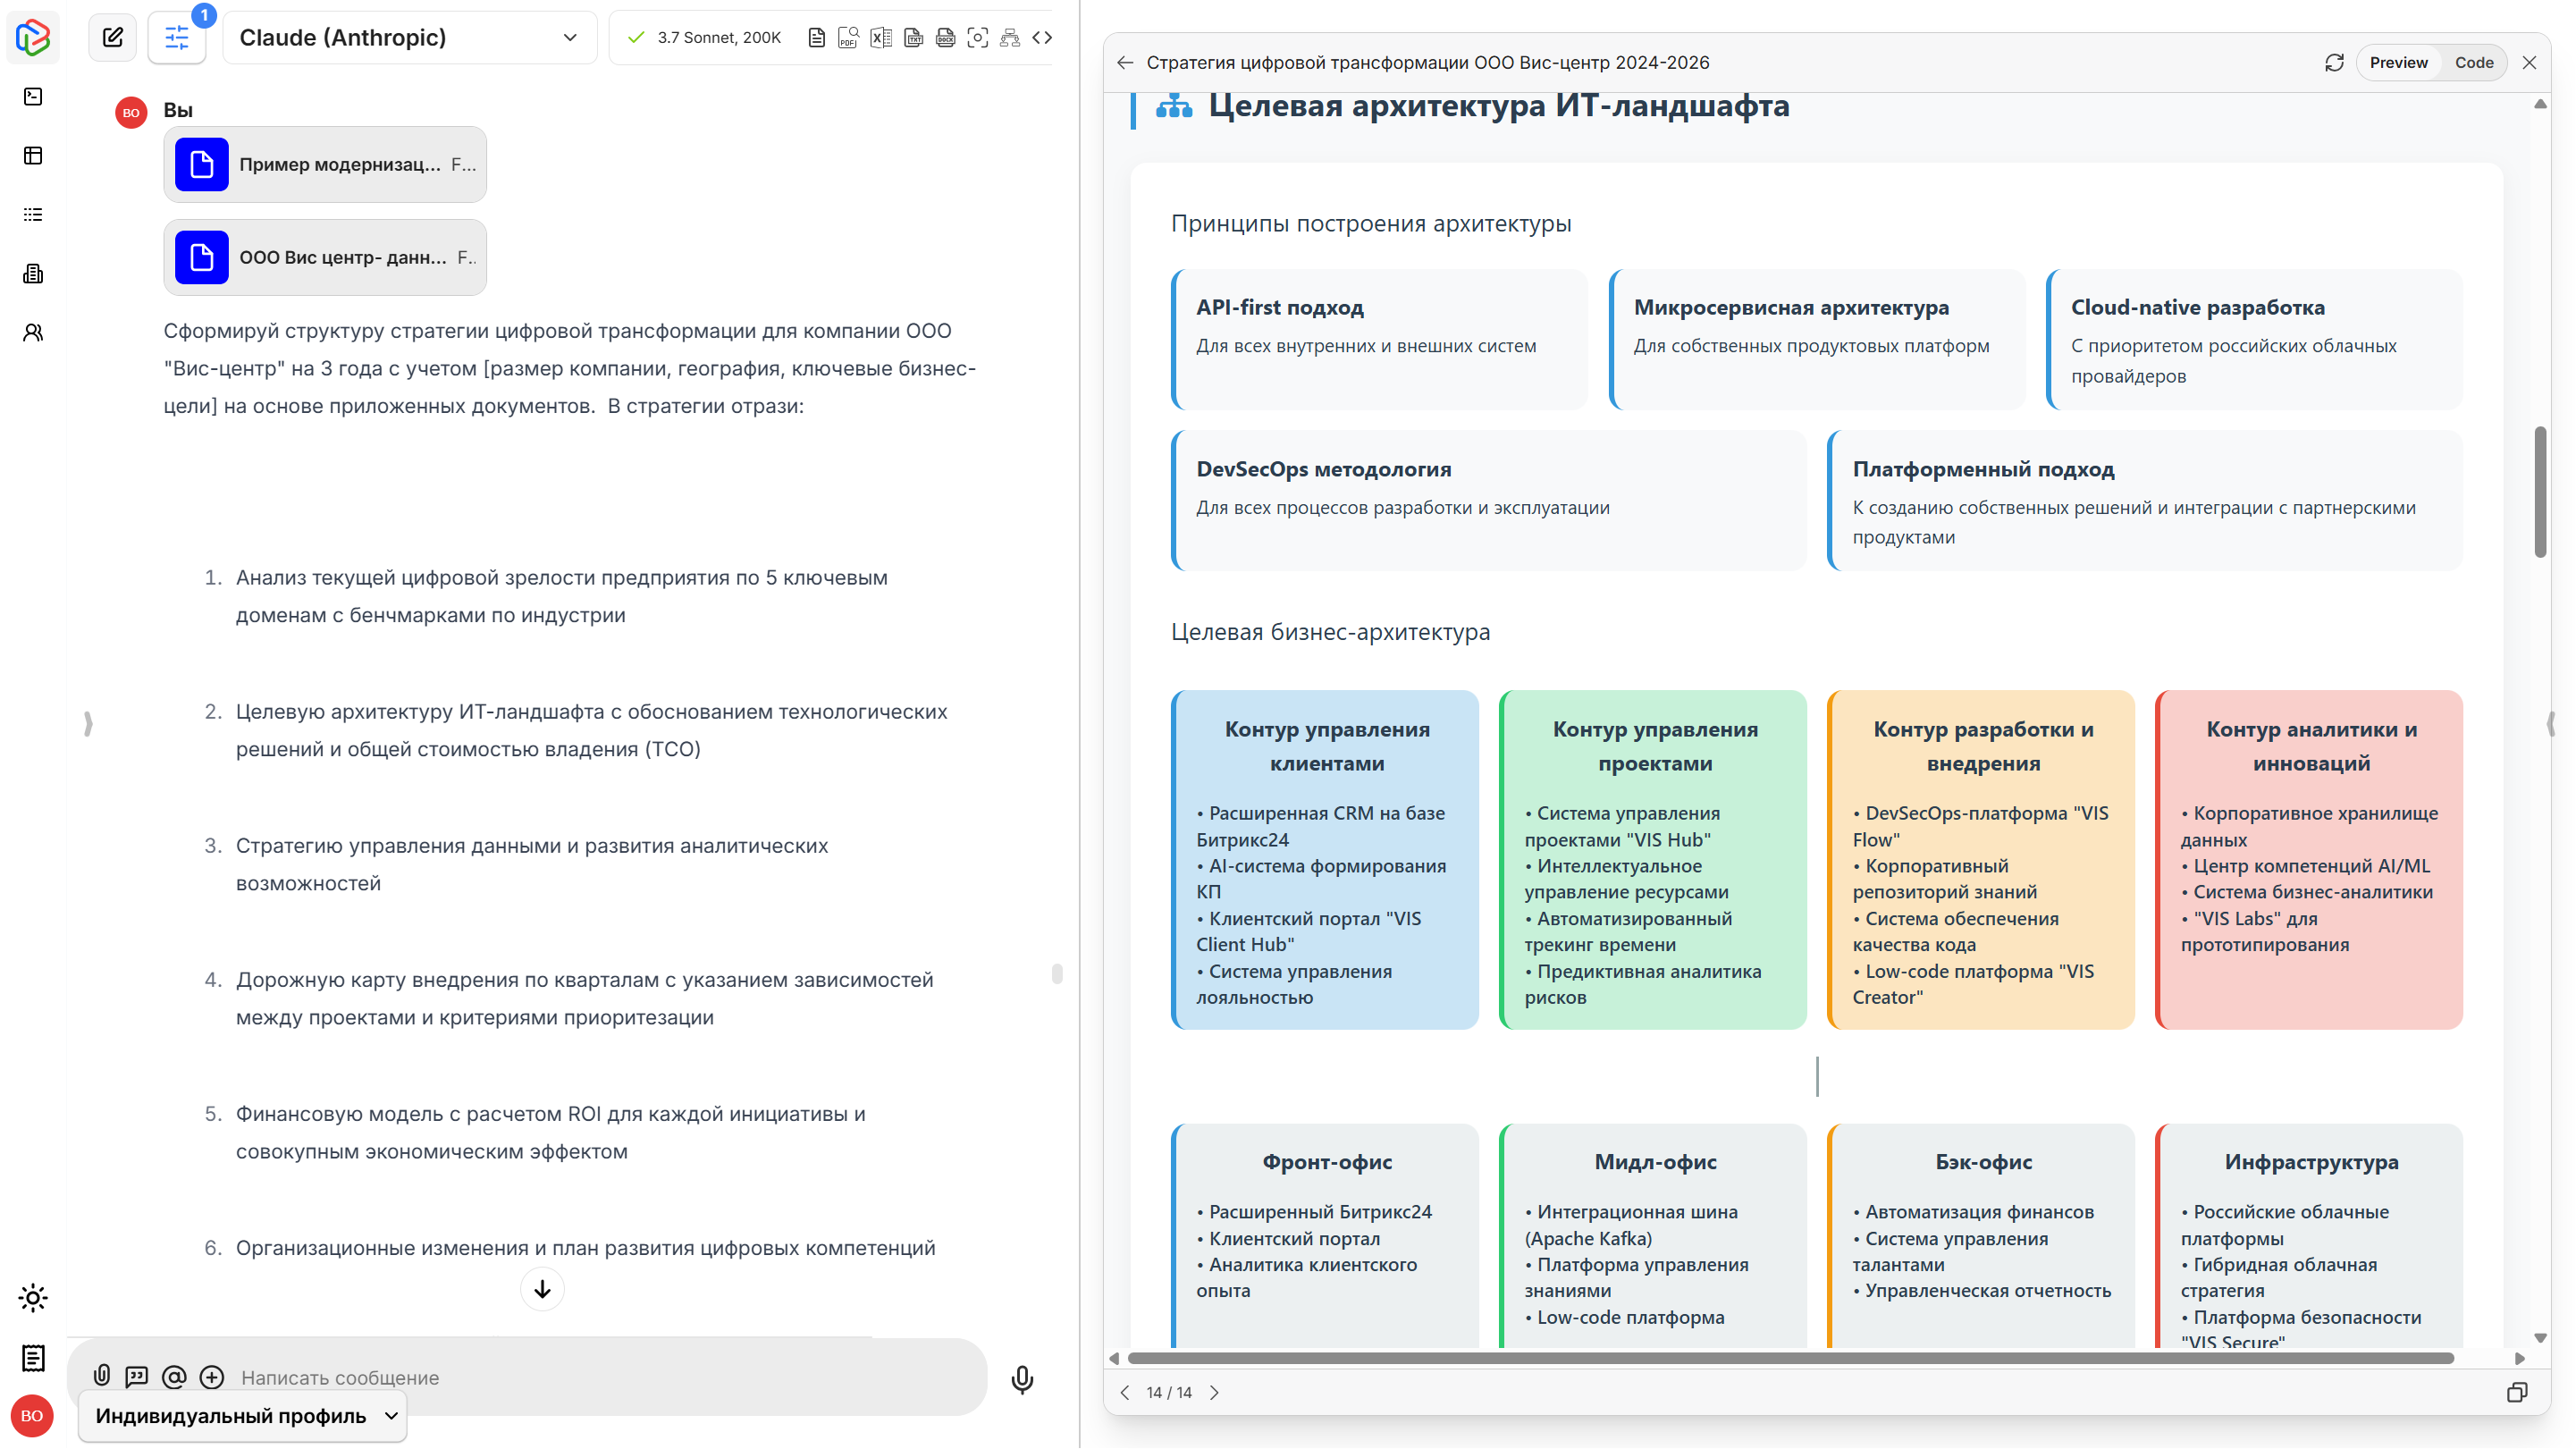Click the Excel spreadsheet icon in the toolbar
Image resolution: width=2576 pixels, height=1449 pixels.
point(881,38)
